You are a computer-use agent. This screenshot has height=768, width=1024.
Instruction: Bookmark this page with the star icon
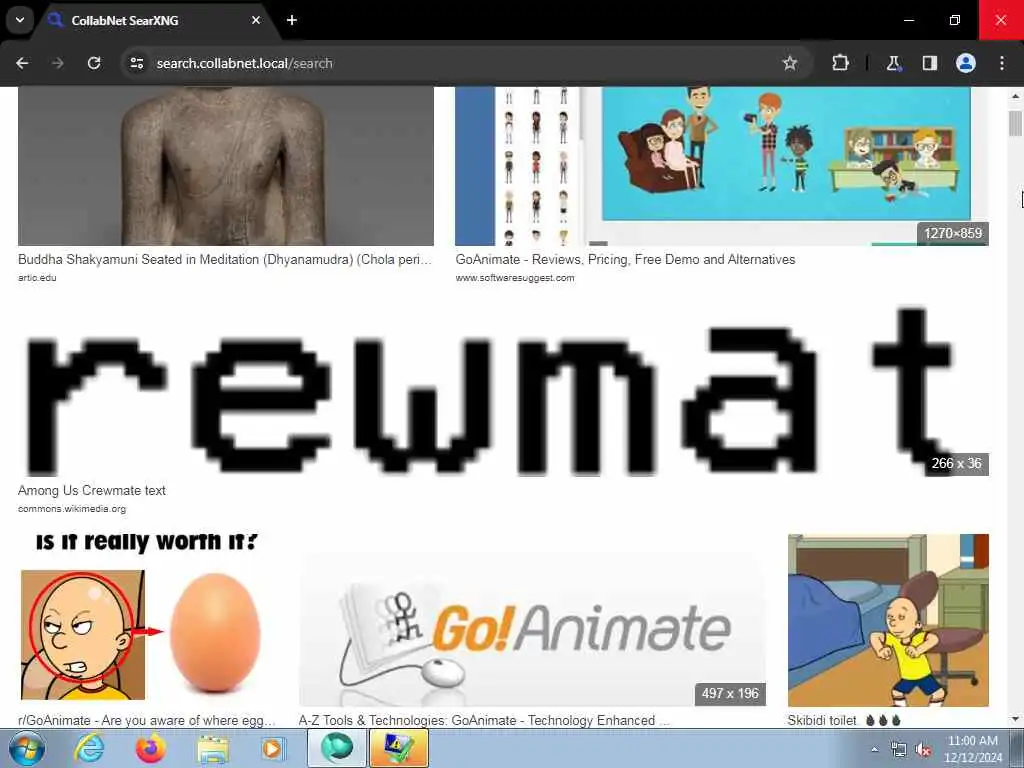point(790,63)
